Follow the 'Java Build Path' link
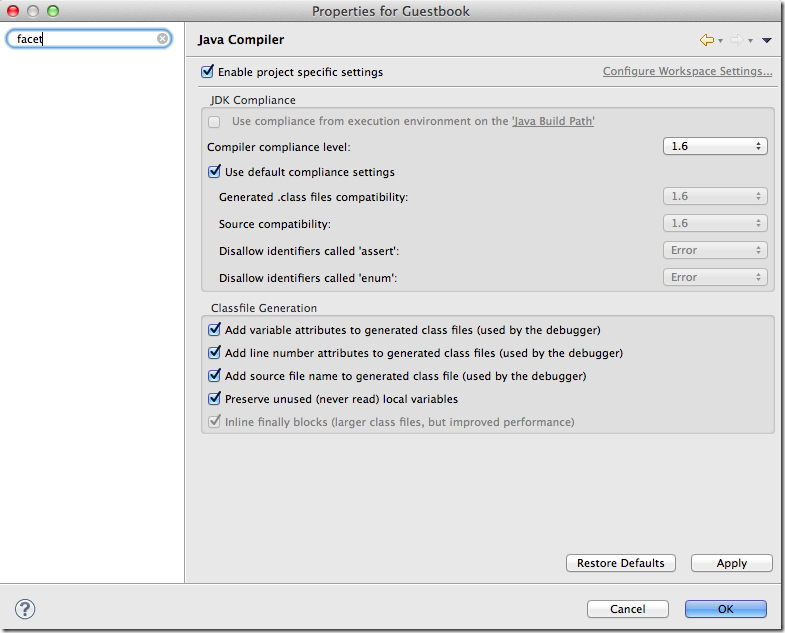785x633 pixels. pyautogui.click(x=553, y=121)
